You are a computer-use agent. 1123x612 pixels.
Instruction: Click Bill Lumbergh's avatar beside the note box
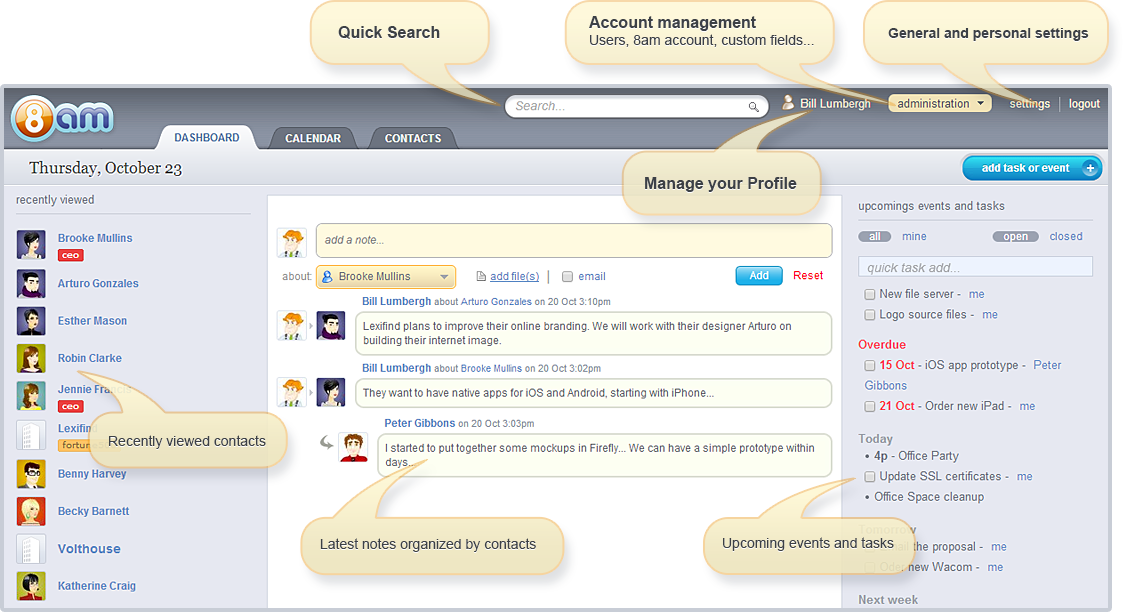click(x=291, y=240)
